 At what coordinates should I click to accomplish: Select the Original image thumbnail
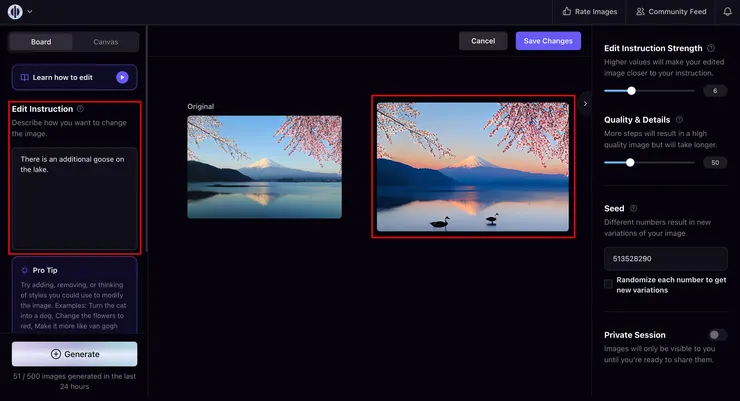264,167
